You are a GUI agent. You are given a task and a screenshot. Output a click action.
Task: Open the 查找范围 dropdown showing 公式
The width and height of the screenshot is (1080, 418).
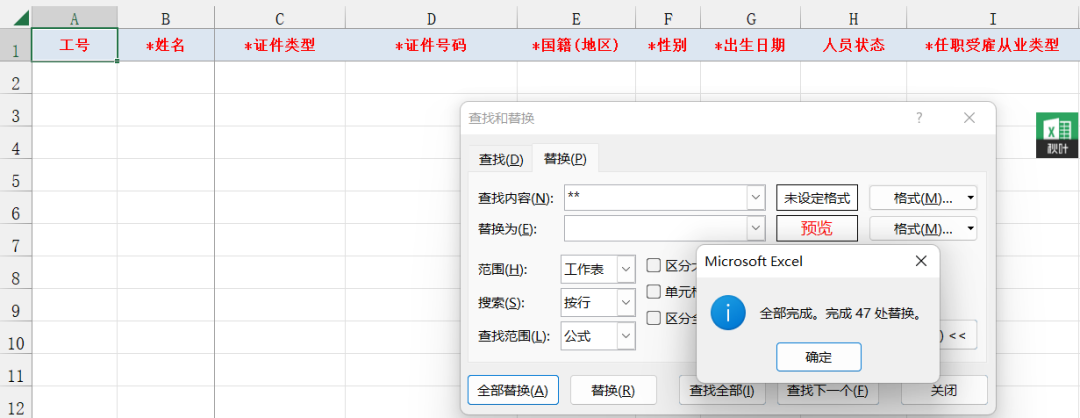tap(598, 336)
